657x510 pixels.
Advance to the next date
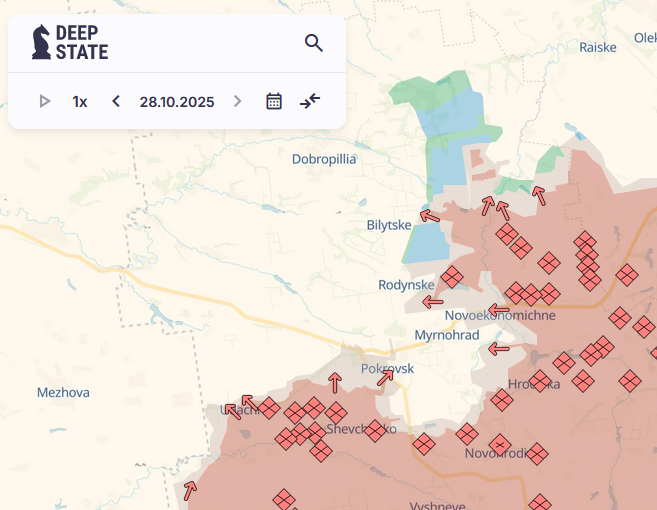pyautogui.click(x=237, y=101)
